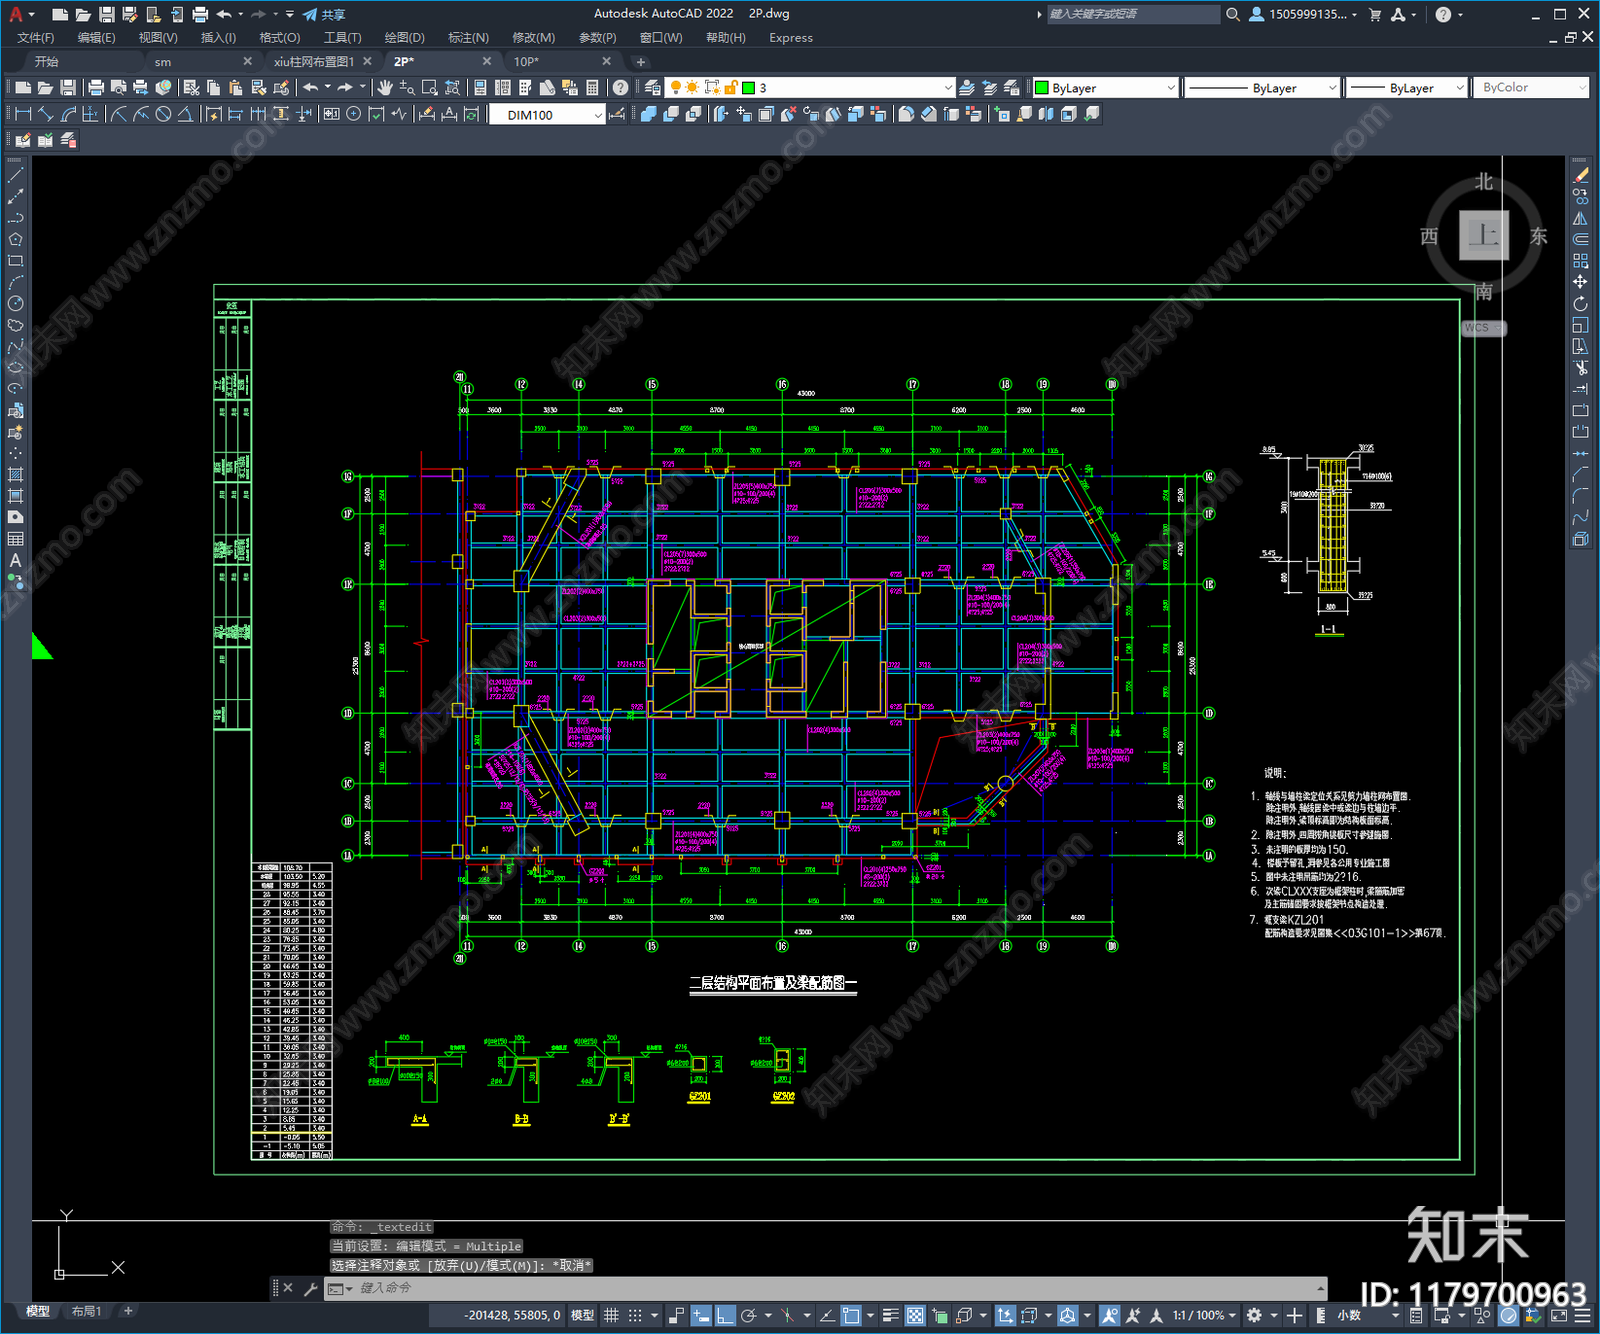Select the Diameter dimension tool
This screenshot has width=1600, height=1334.
click(163, 114)
